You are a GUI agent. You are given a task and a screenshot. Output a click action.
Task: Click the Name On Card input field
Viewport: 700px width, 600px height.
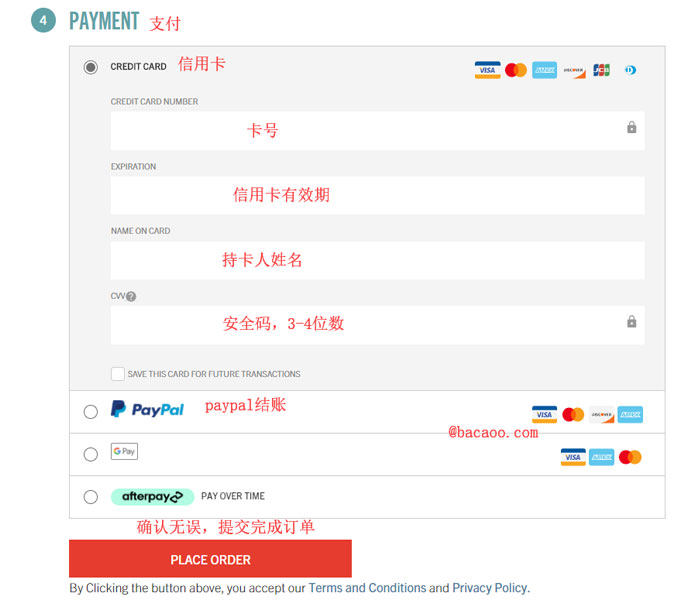(377, 261)
